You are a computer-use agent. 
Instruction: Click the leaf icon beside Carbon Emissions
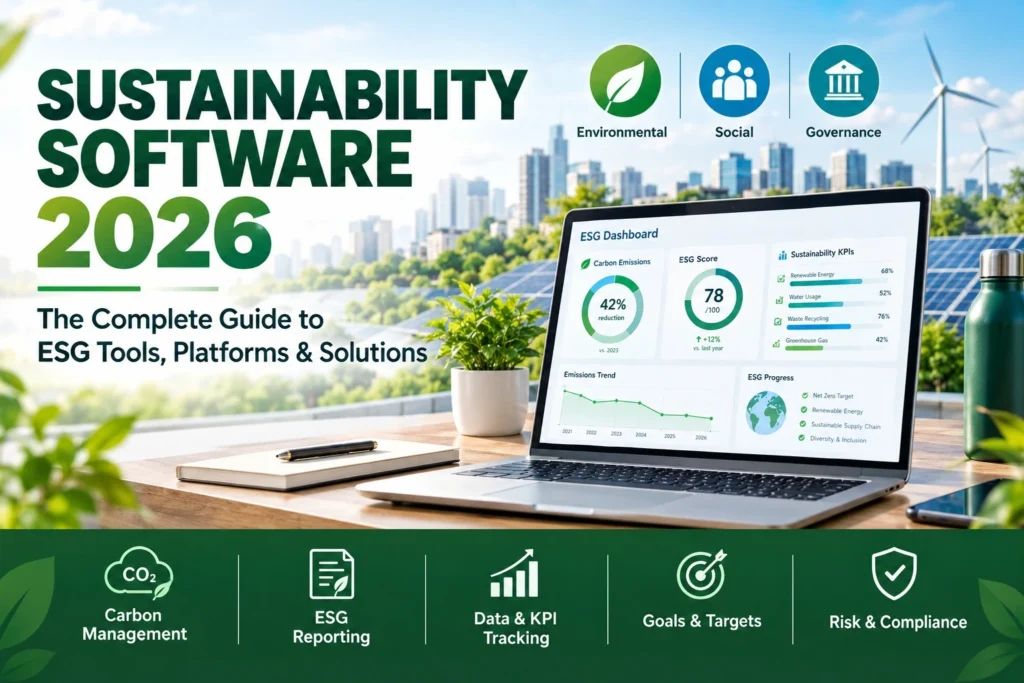click(585, 264)
